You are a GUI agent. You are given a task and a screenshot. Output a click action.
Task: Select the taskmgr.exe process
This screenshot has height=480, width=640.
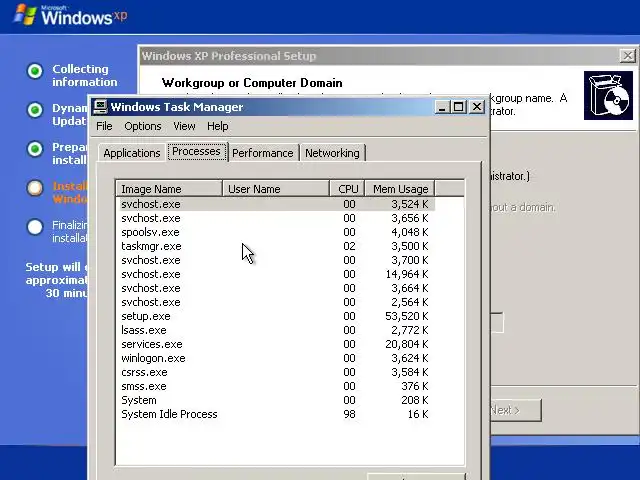[x=277, y=246]
